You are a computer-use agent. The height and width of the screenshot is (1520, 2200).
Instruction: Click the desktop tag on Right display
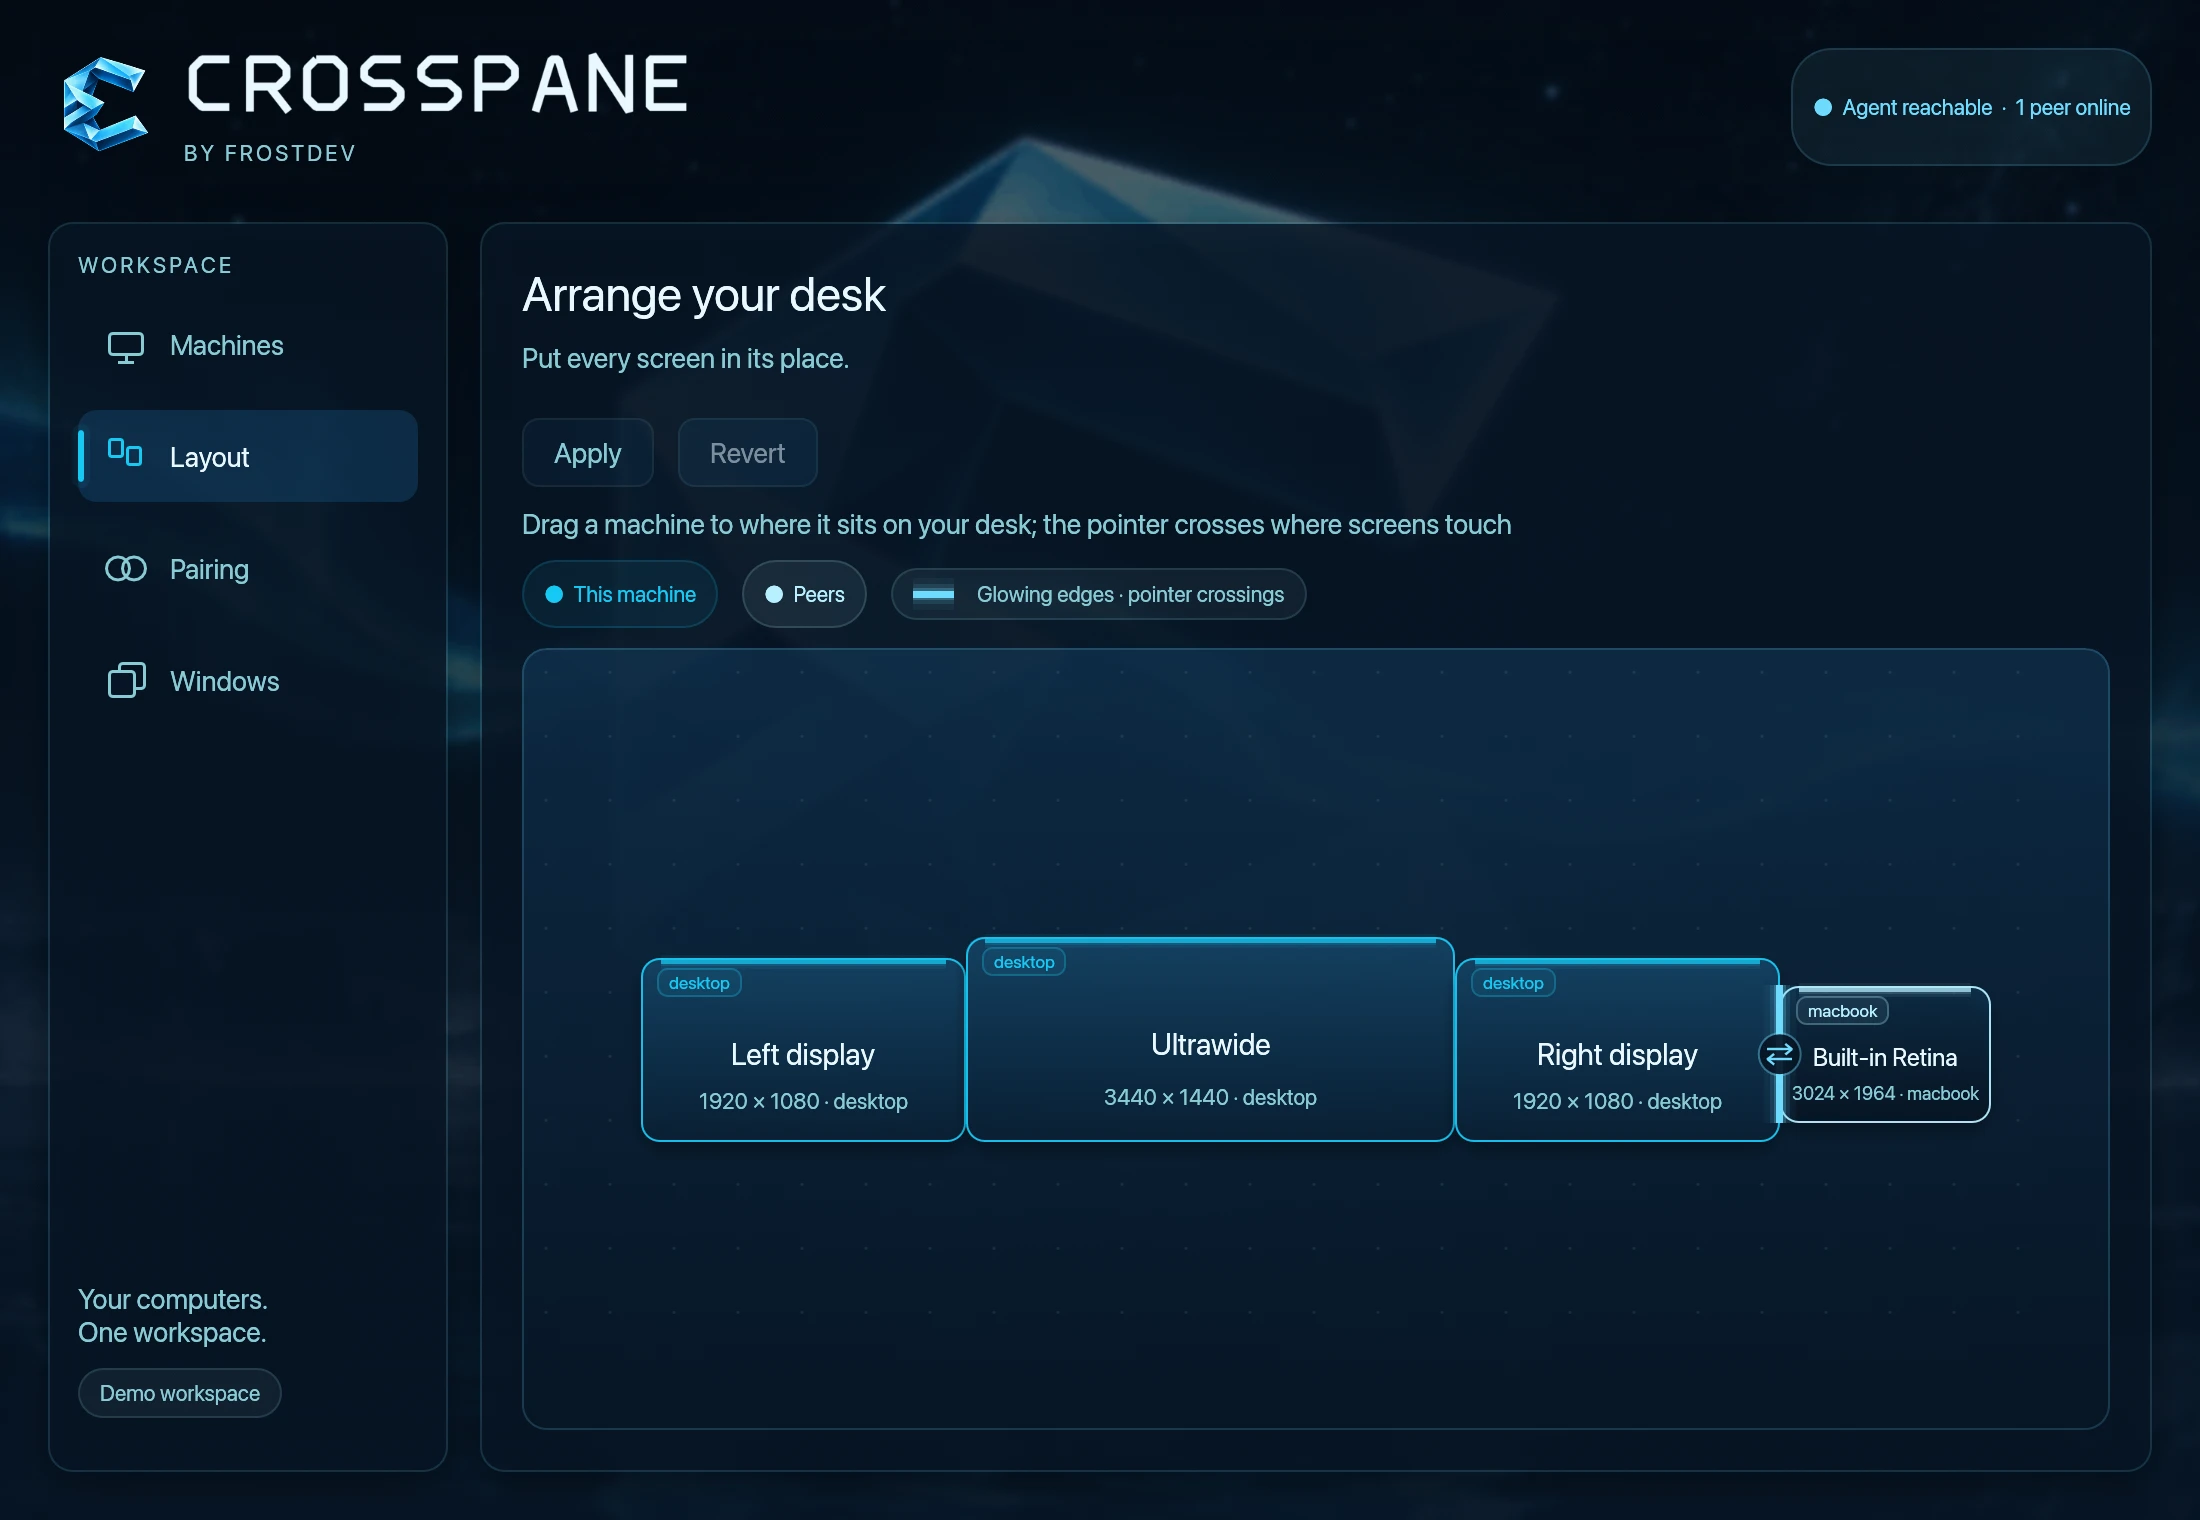[1513, 983]
